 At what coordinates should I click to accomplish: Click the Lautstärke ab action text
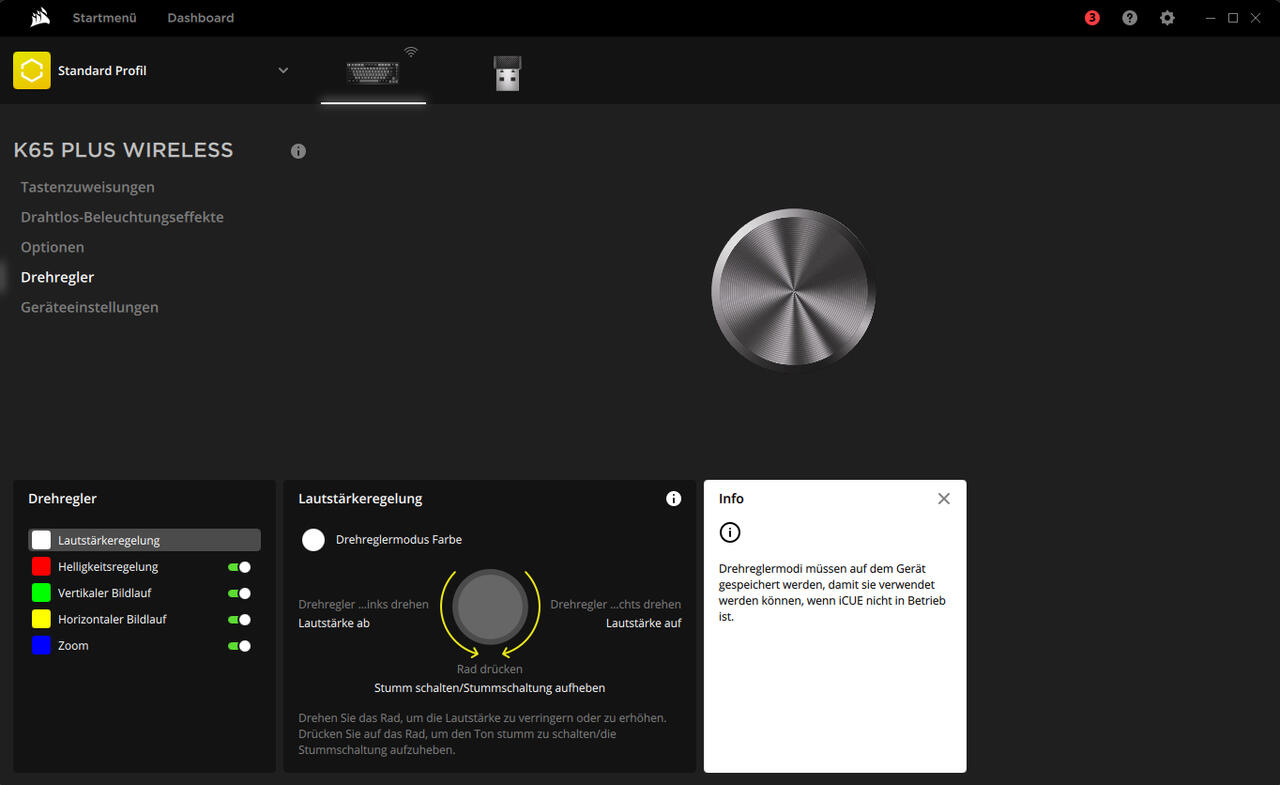pos(334,623)
